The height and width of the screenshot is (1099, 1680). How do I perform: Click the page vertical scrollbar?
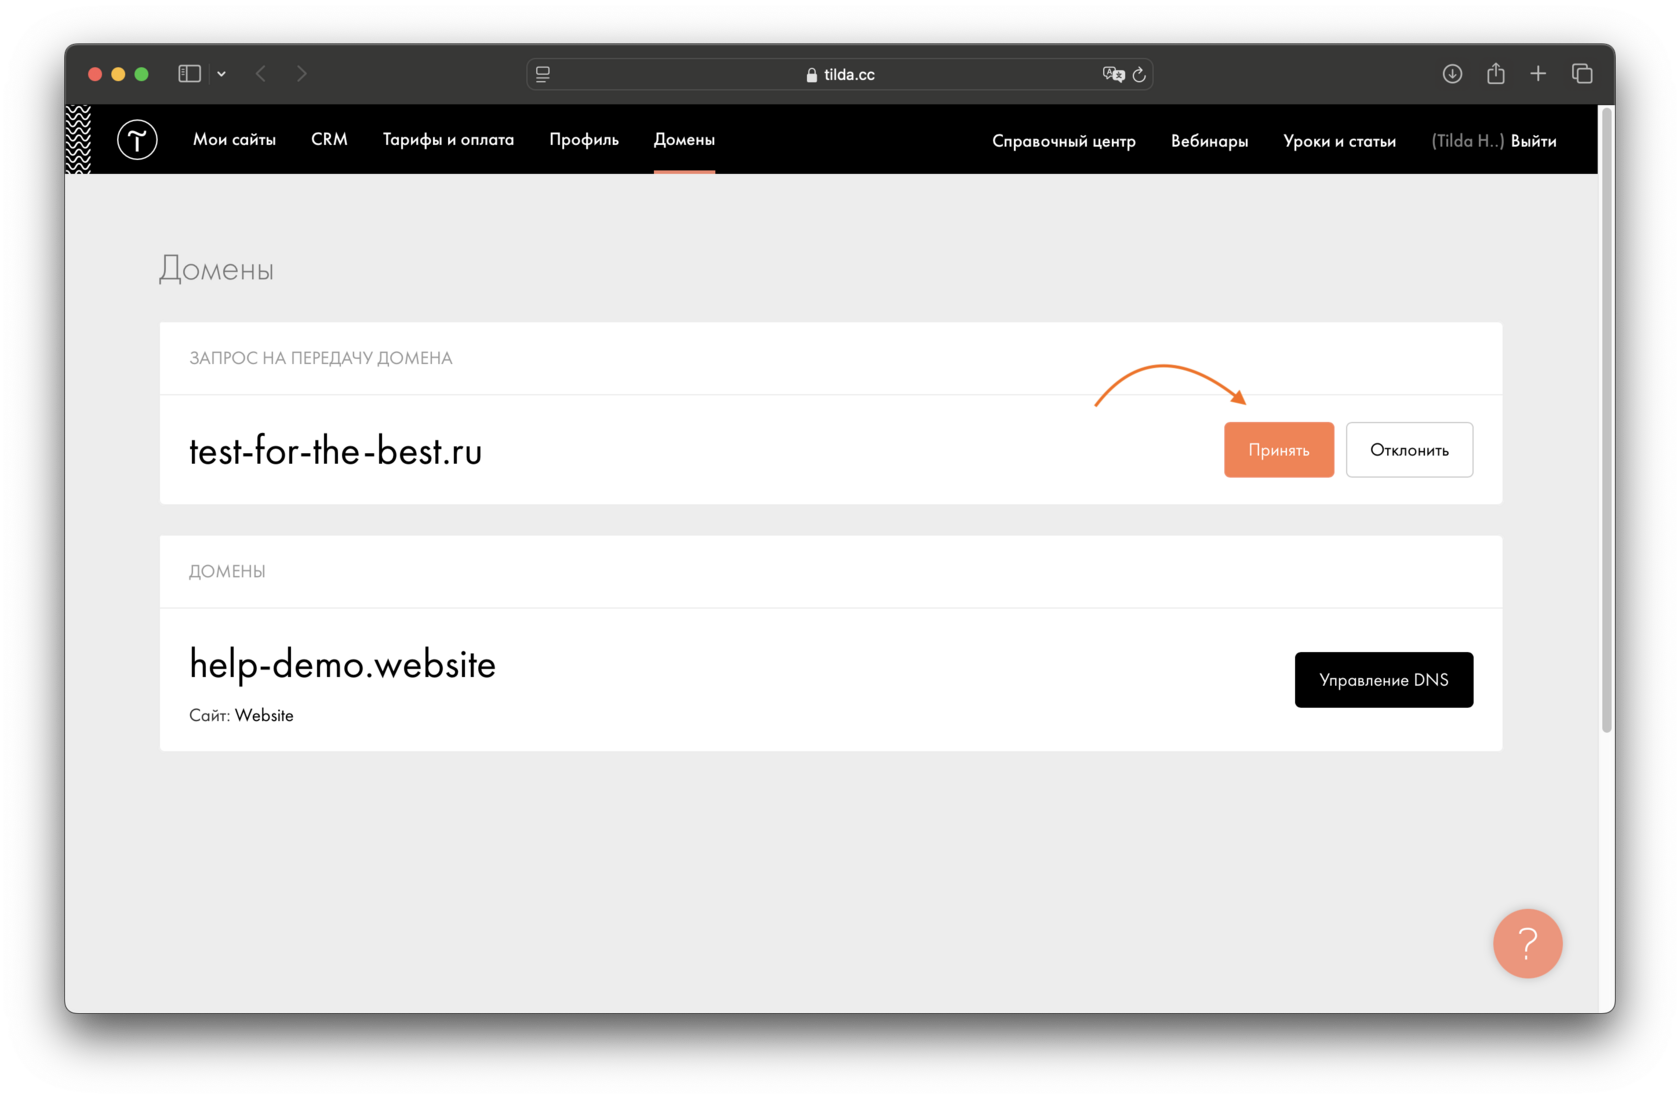[x=1607, y=420]
